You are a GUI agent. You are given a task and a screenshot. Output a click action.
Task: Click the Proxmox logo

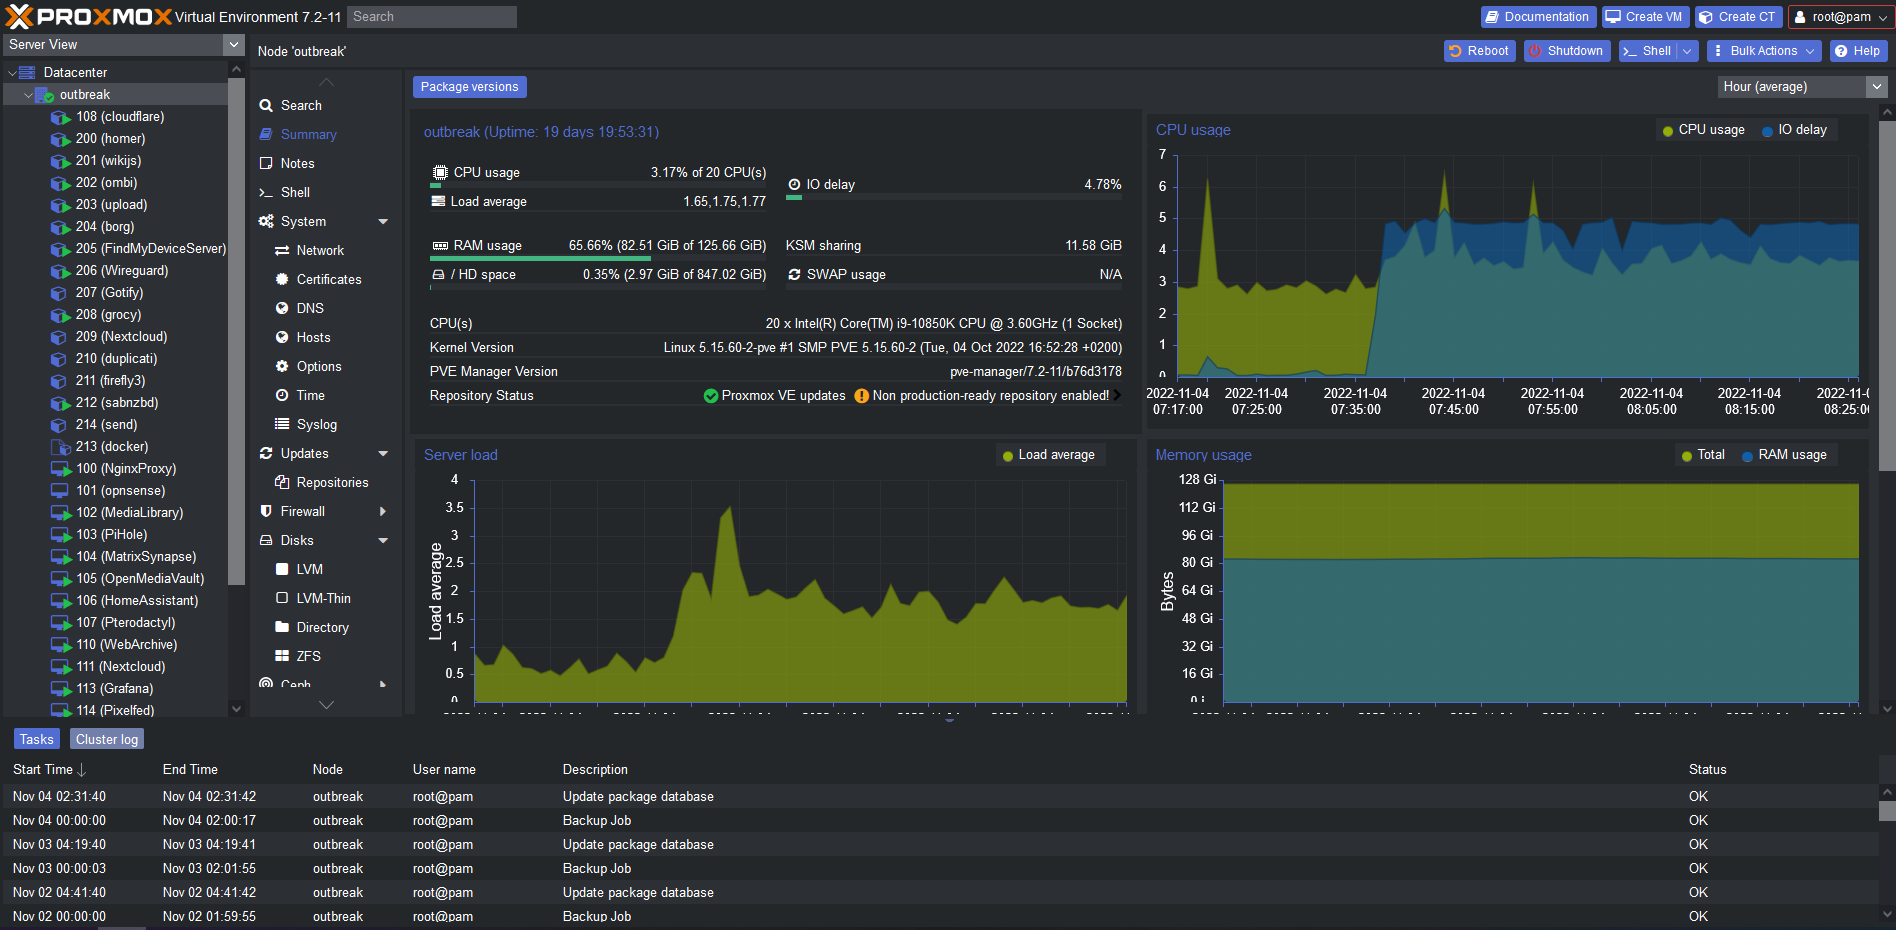89,16
